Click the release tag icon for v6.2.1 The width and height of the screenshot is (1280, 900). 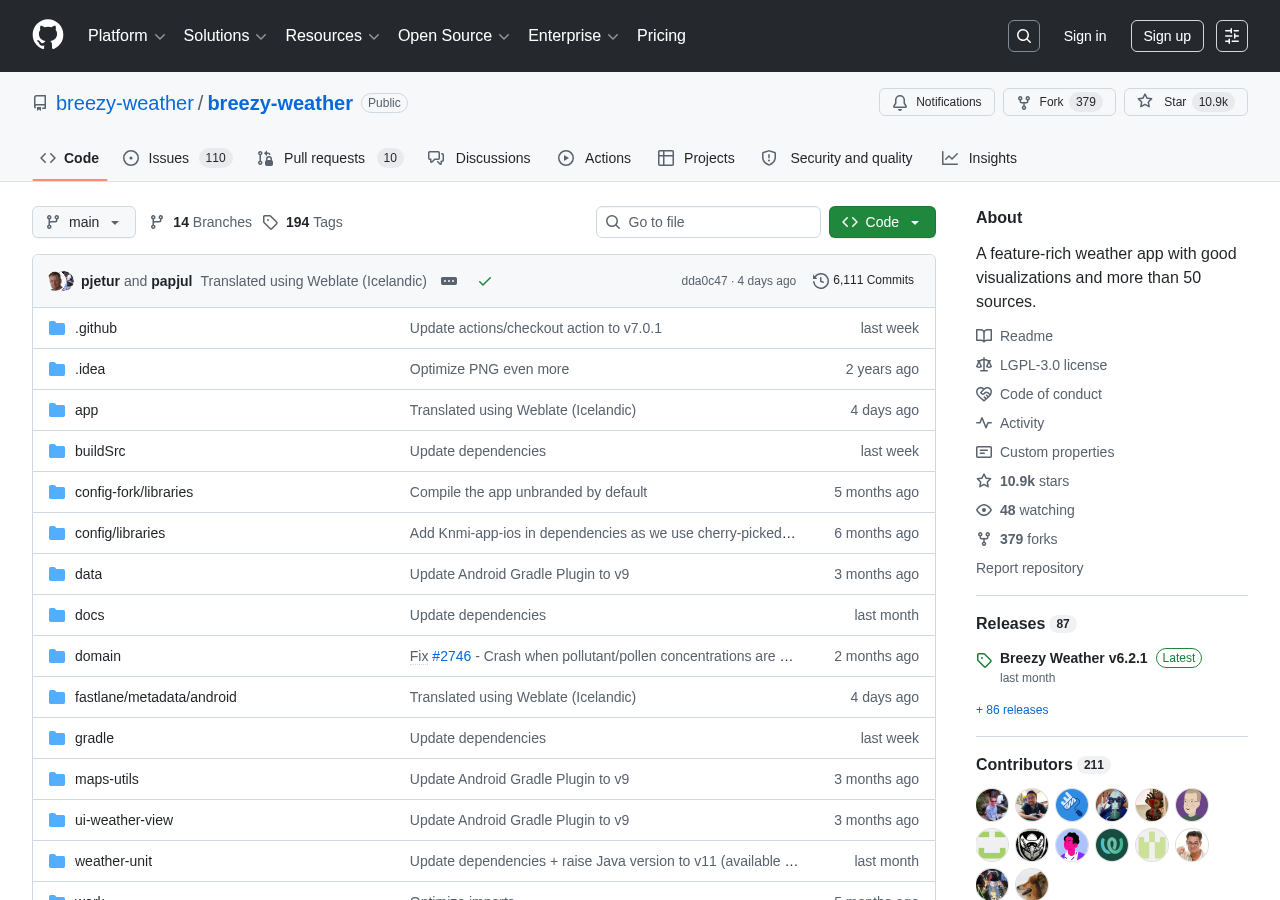(x=984, y=660)
